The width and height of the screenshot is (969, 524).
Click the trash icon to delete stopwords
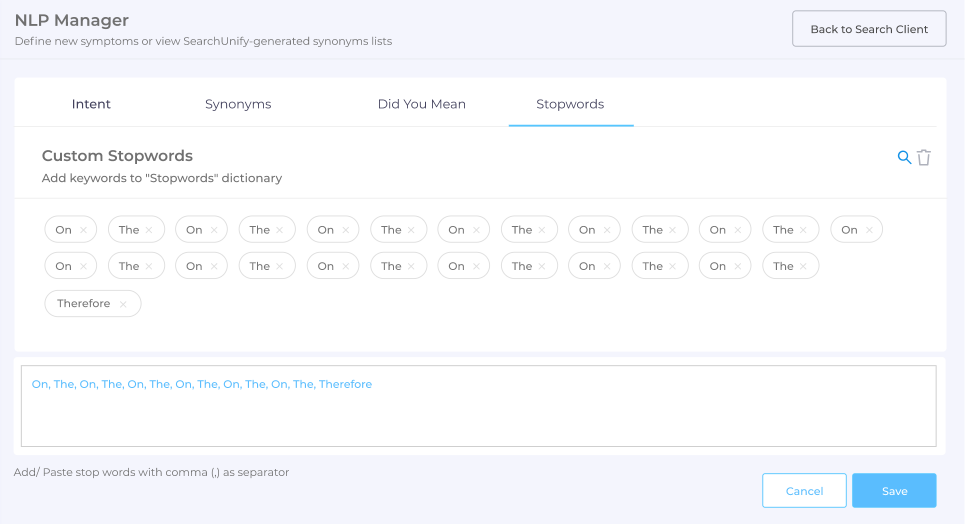click(x=924, y=157)
